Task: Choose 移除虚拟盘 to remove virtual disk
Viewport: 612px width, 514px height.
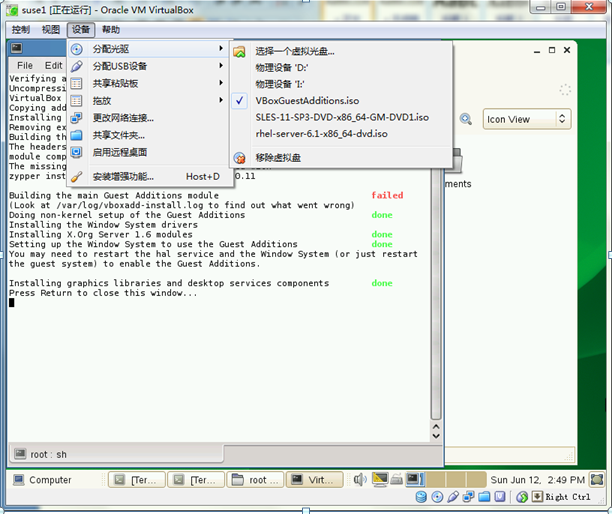Action: tap(341, 158)
